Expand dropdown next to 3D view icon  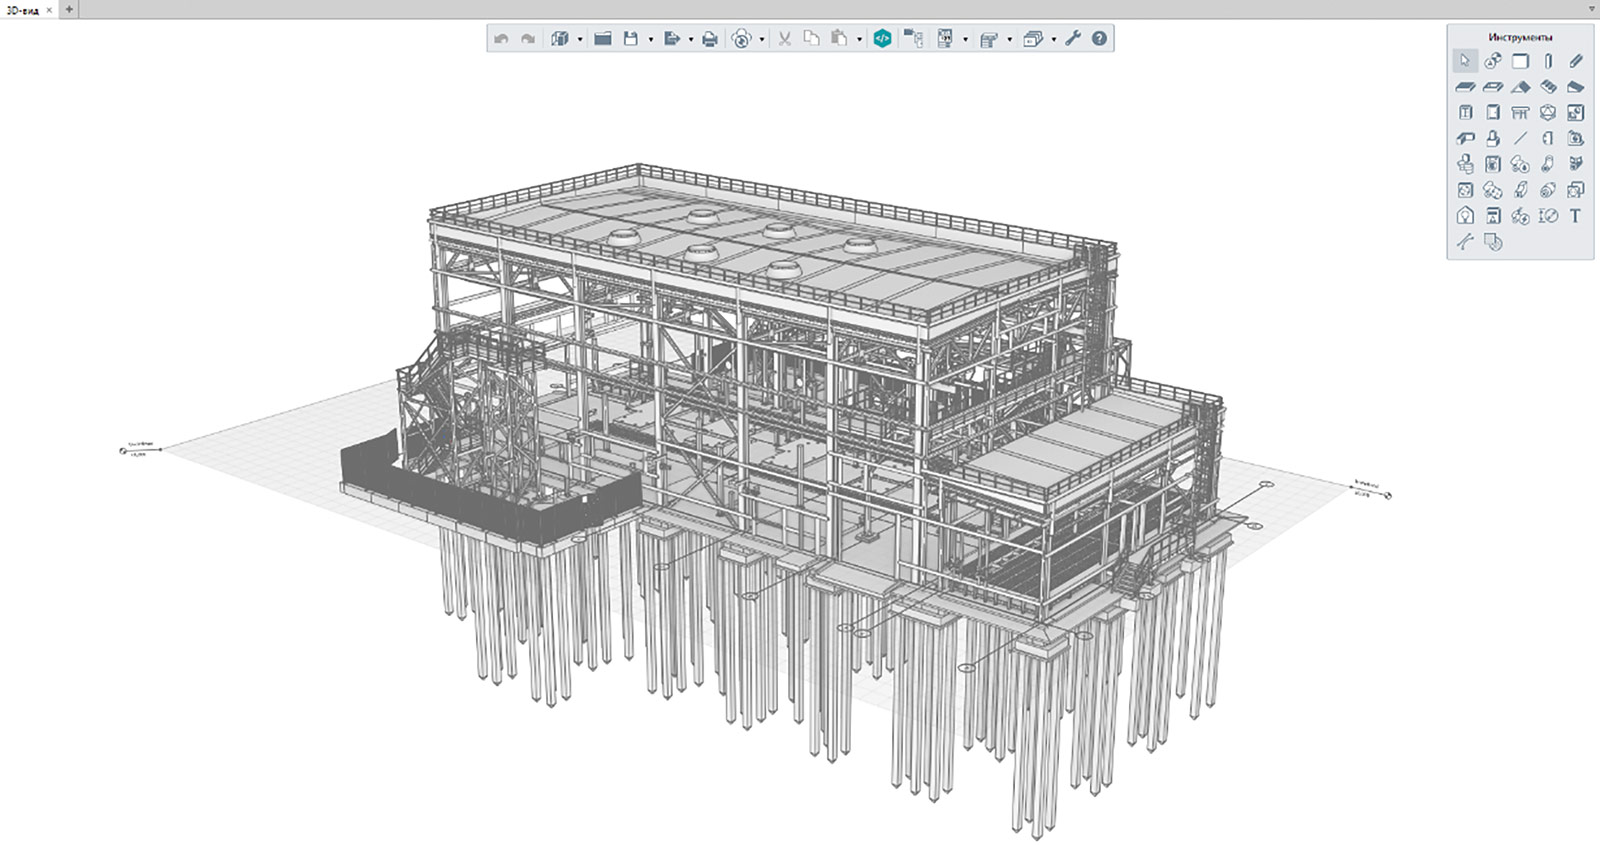point(580,40)
